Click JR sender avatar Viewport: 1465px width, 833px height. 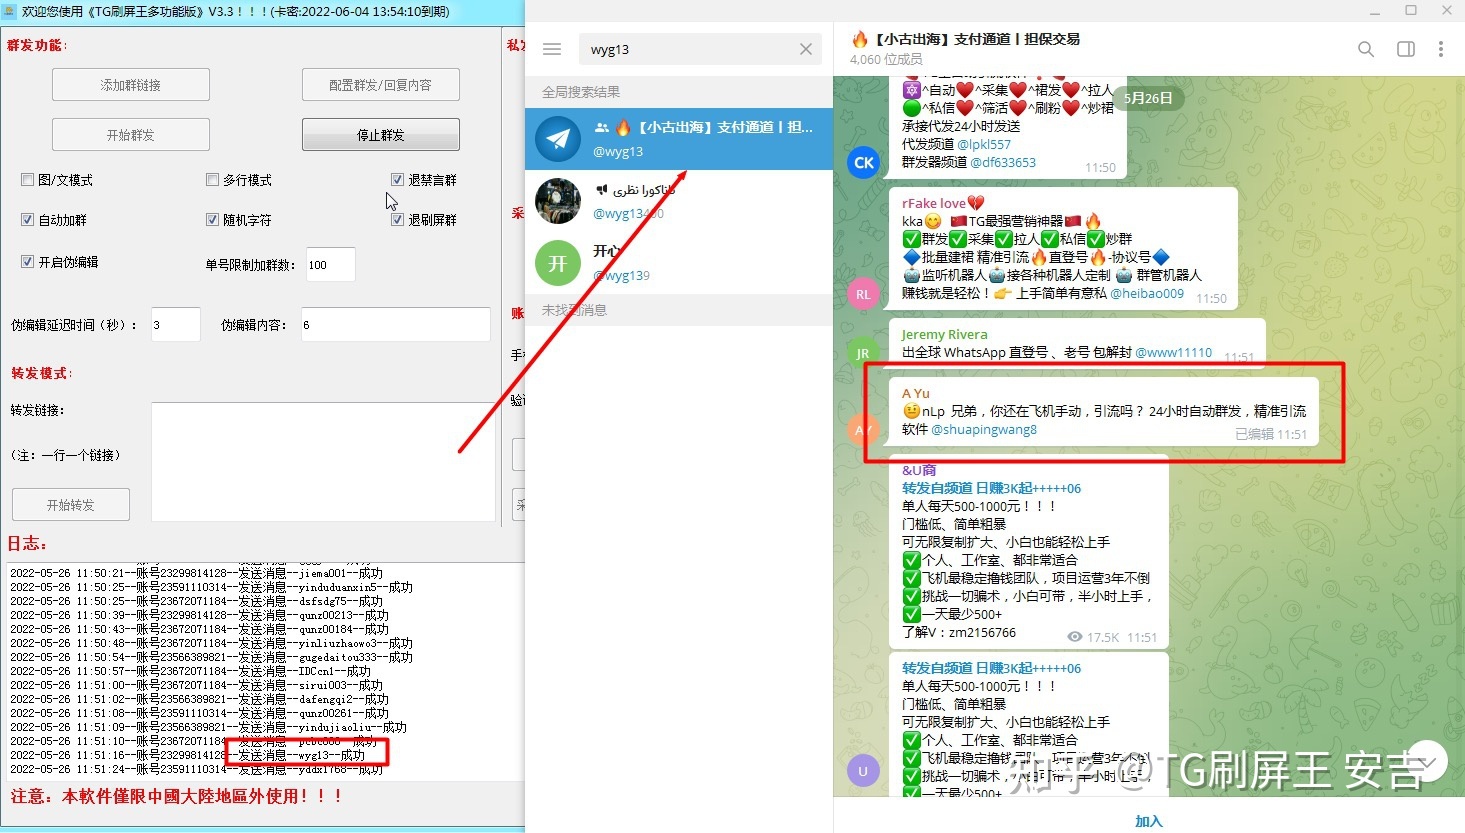click(862, 353)
